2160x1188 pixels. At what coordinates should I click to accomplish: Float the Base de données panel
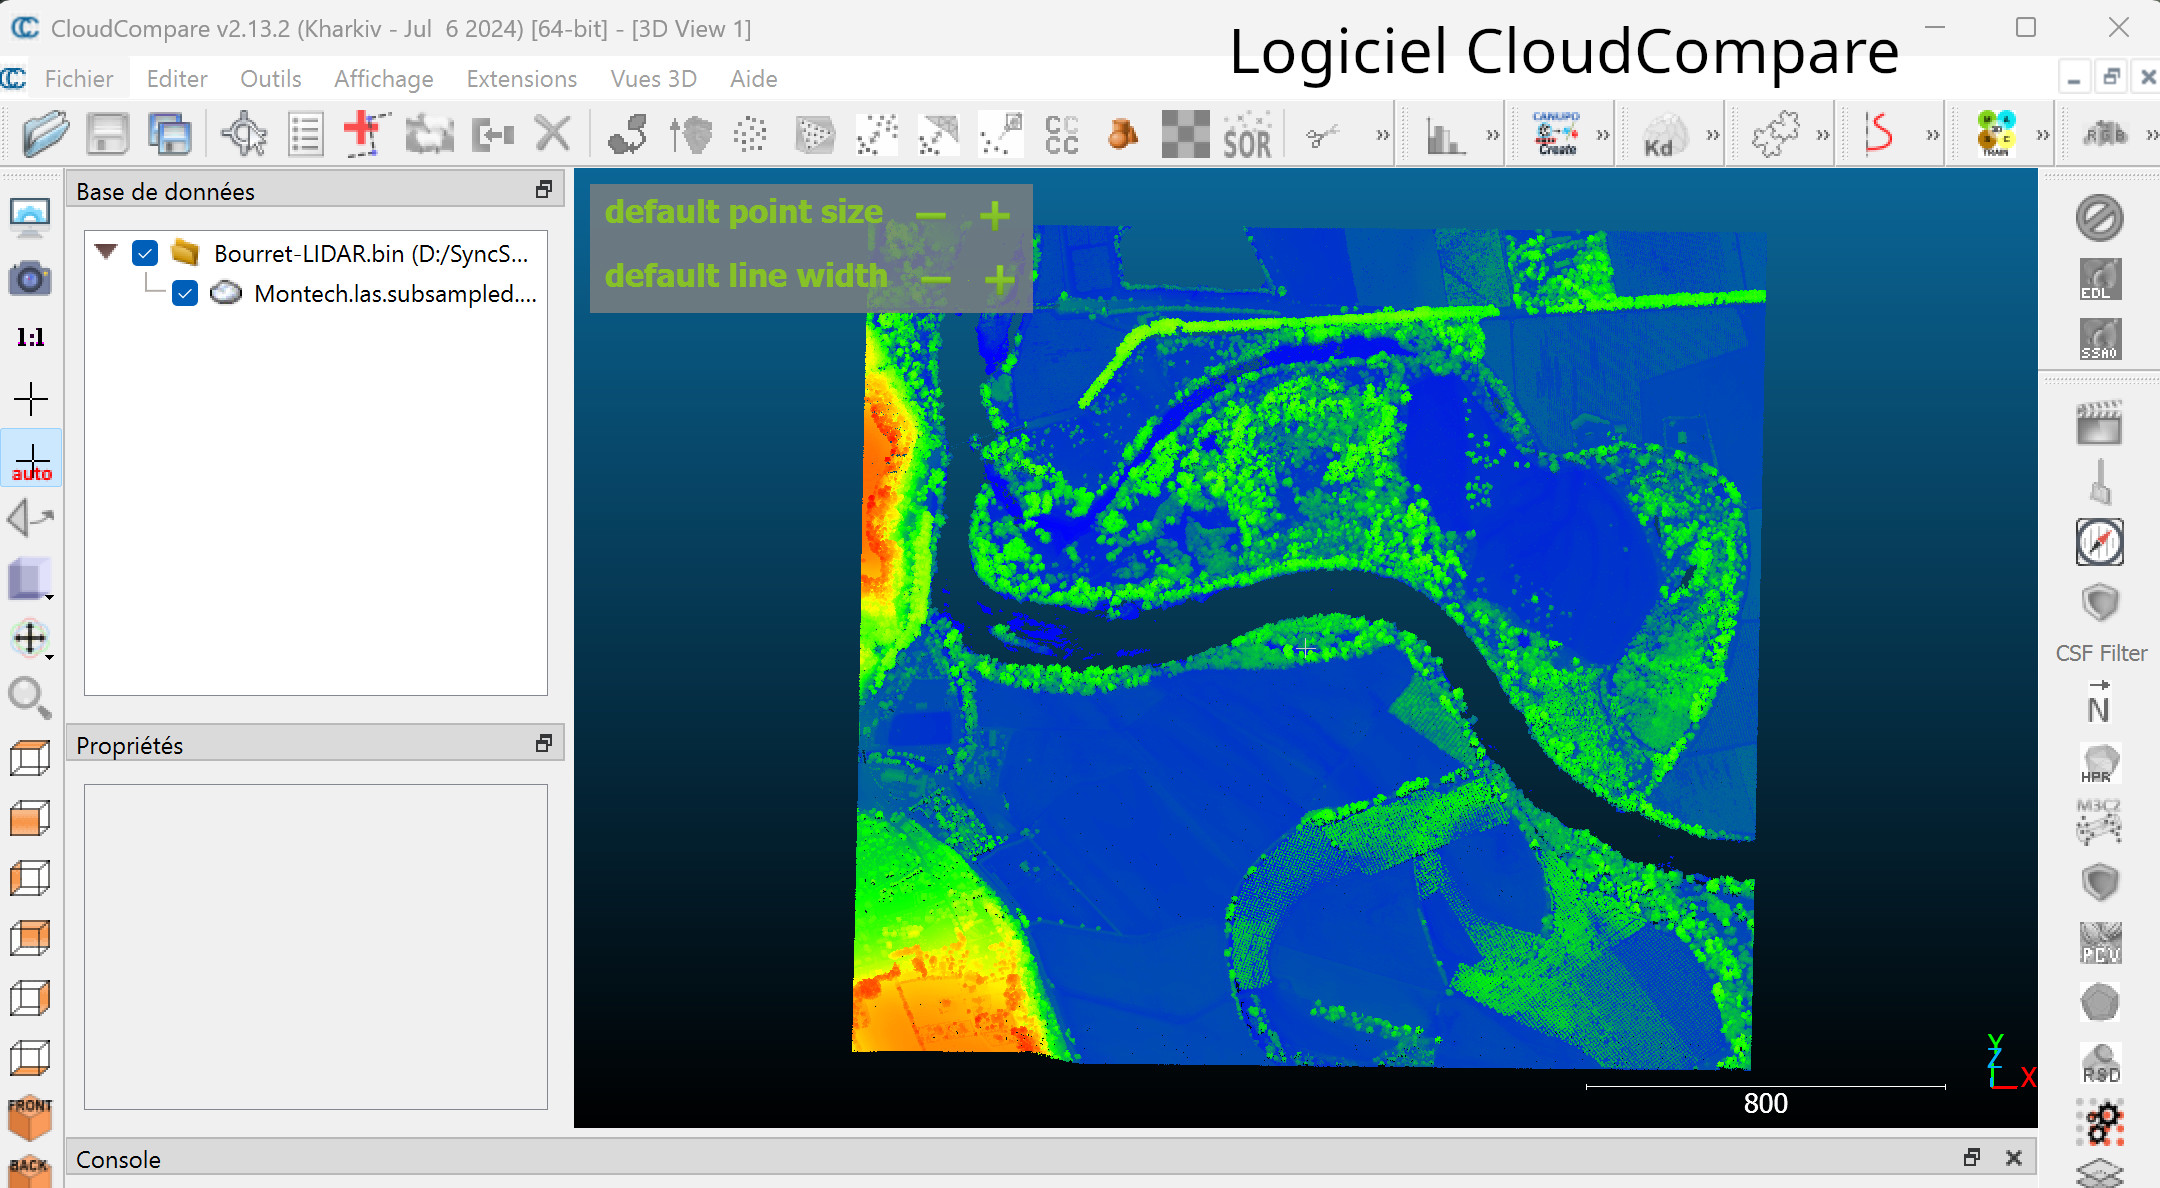point(544,189)
